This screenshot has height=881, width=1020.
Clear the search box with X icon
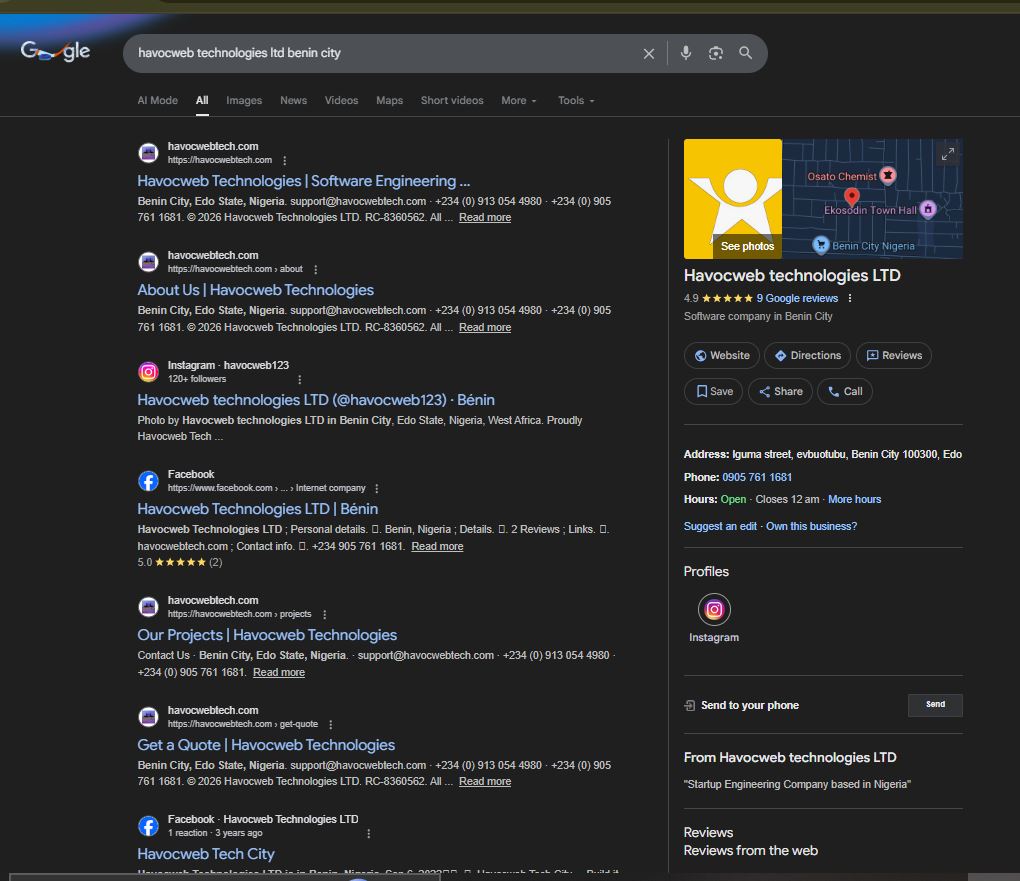pos(649,53)
